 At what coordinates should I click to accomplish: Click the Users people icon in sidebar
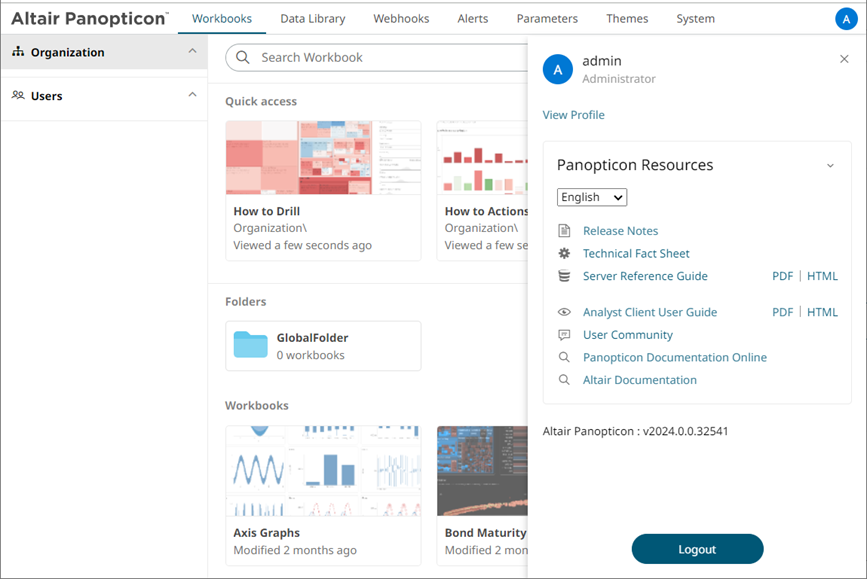coord(18,95)
